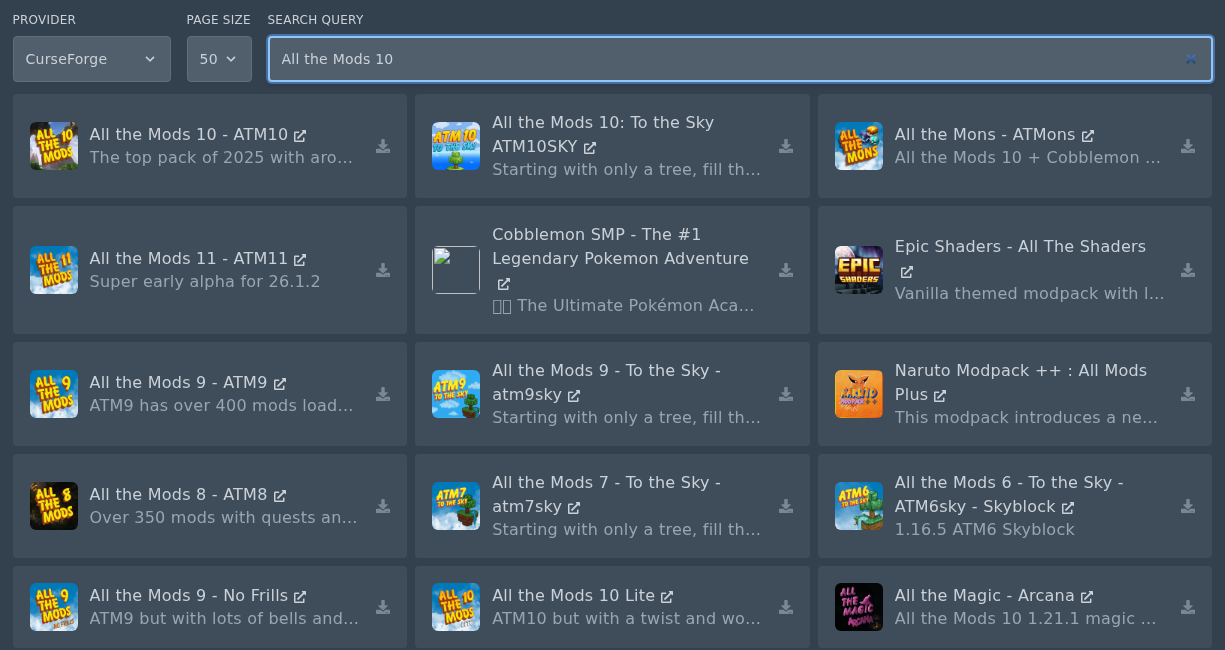Select 'The Ultimate Pokémon Aca…' description
1225x650 pixels.
tap(623, 306)
